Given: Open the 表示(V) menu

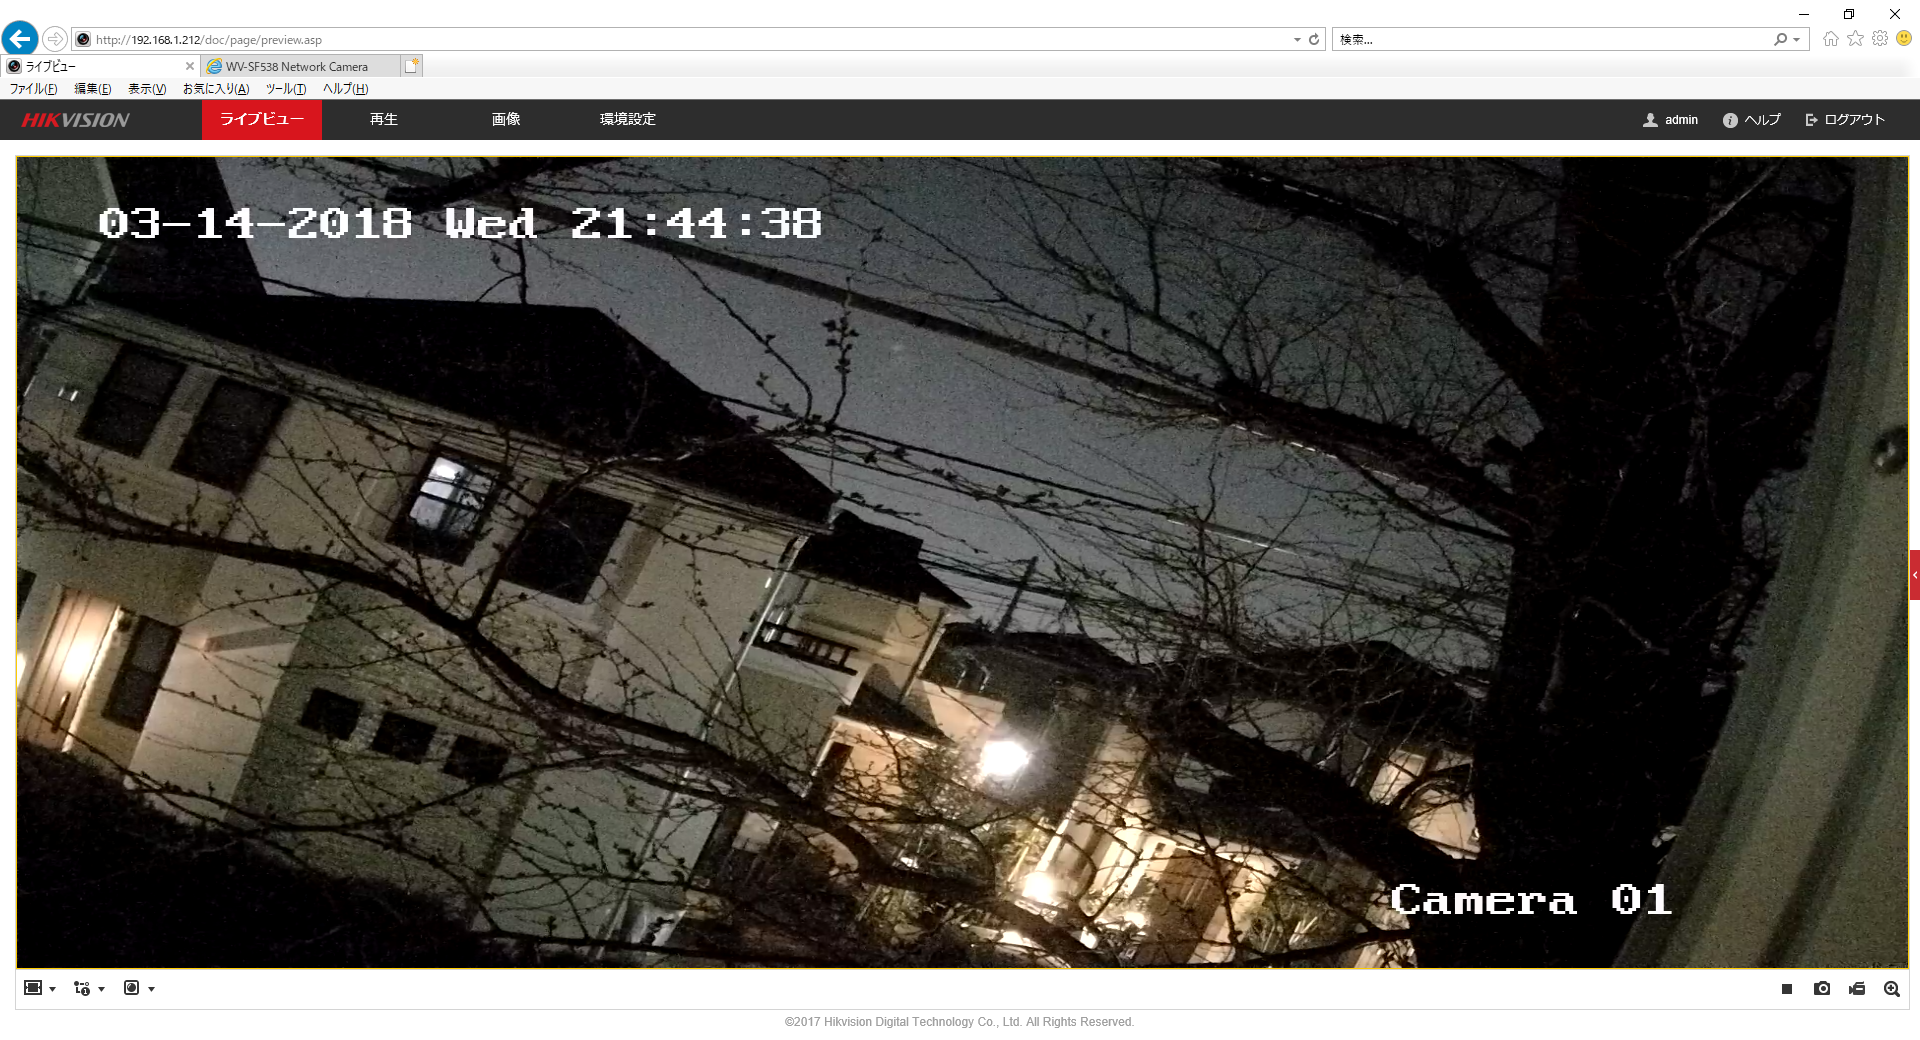Looking at the screenshot, I should click(x=147, y=89).
